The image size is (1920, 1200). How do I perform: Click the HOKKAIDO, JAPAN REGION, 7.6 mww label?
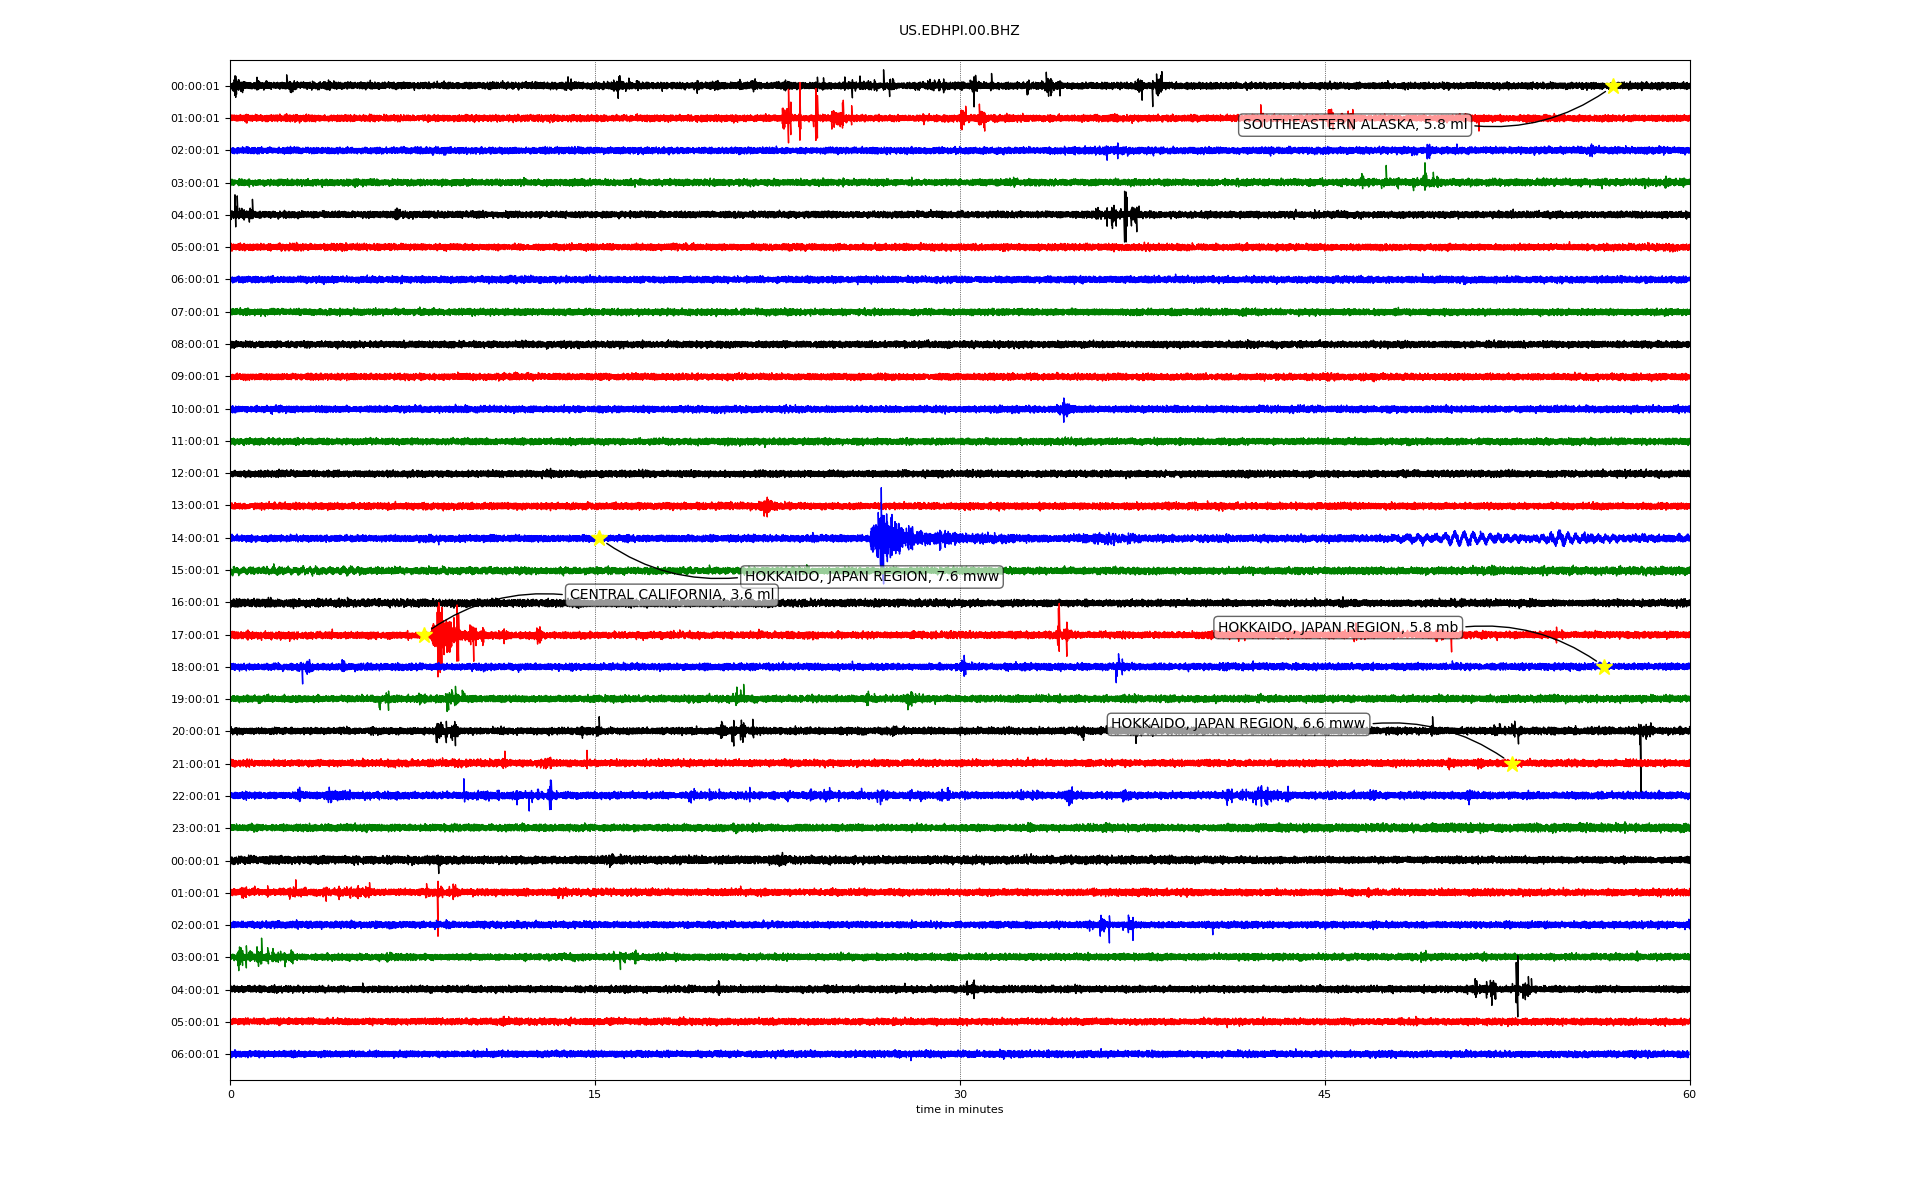coord(871,577)
